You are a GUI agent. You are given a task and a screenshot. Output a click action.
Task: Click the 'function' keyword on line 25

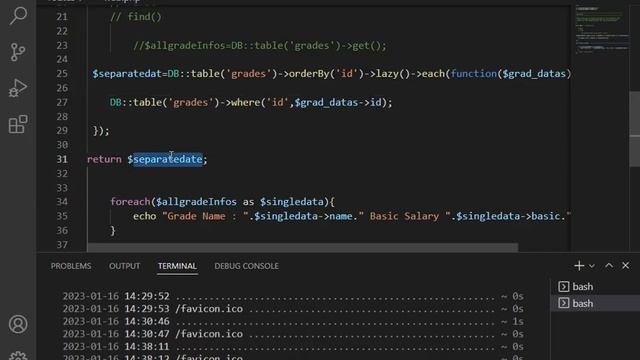pyautogui.click(x=473, y=74)
